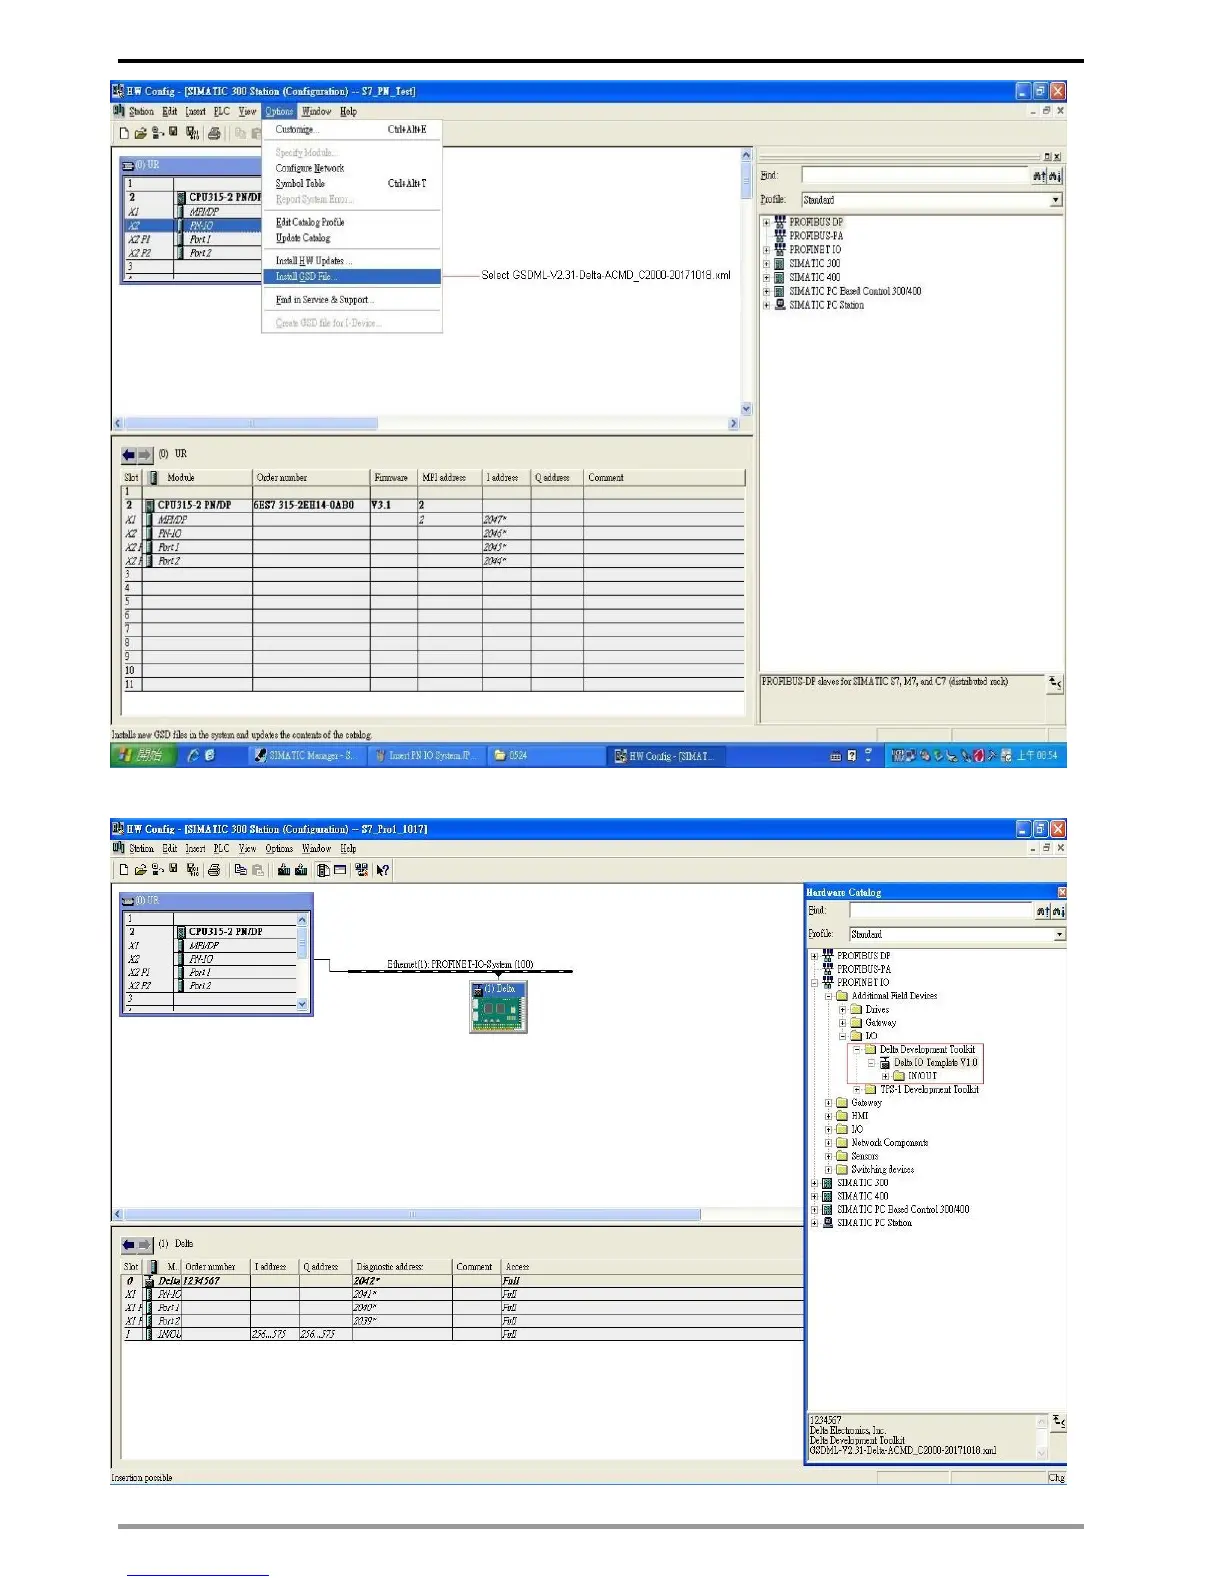Select CPU315-2 PN/DP row in S7_PN_Test table
1224x1584 pixels.
point(434,506)
